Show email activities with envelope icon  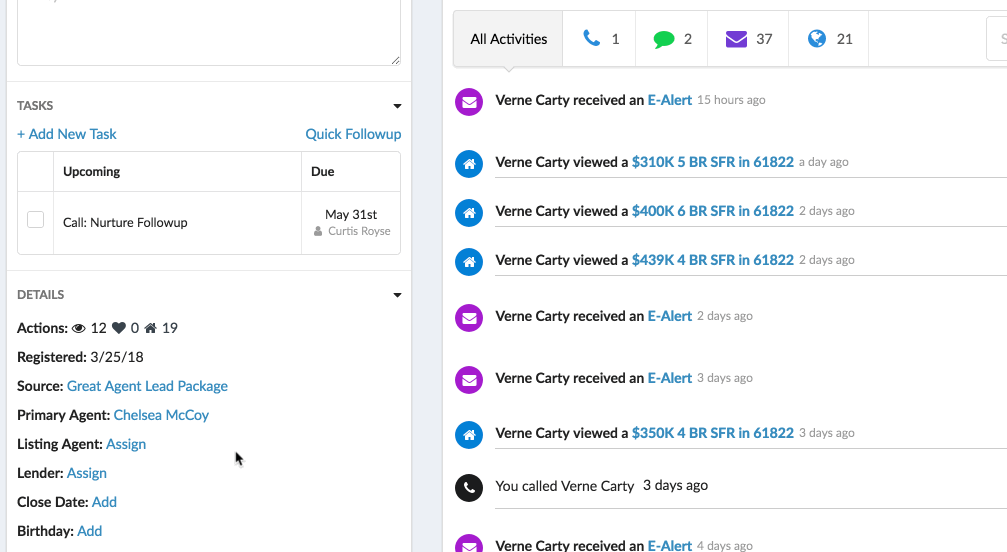coord(748,39)
